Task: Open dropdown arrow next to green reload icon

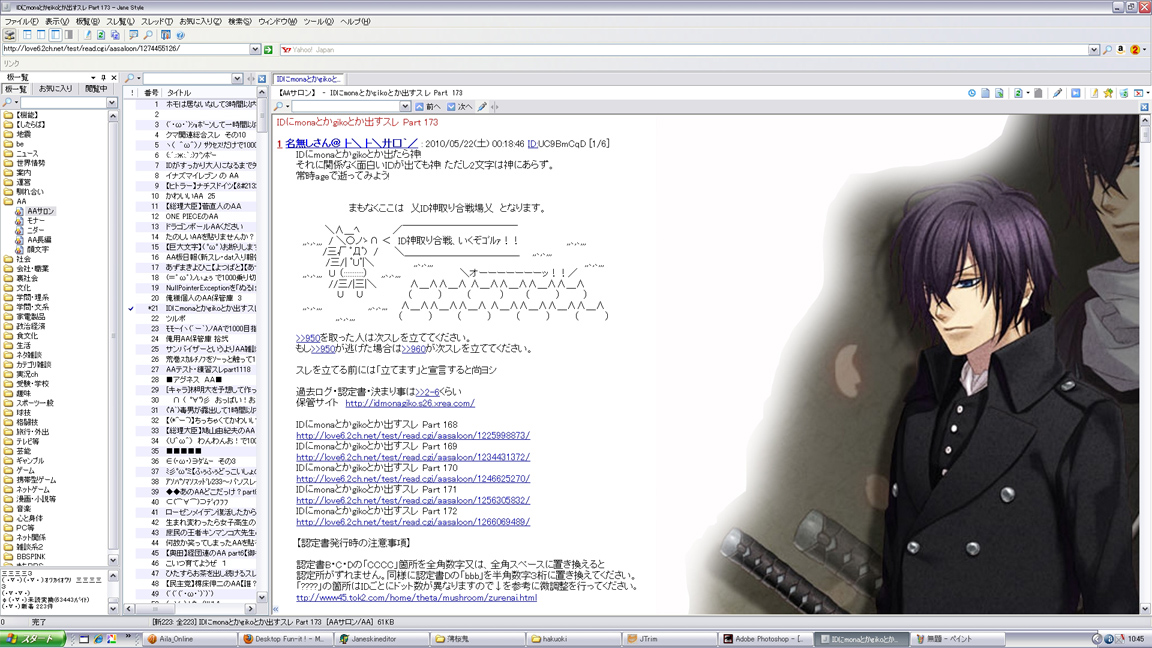Action: pyautogui.click(x=1027, y=93)
